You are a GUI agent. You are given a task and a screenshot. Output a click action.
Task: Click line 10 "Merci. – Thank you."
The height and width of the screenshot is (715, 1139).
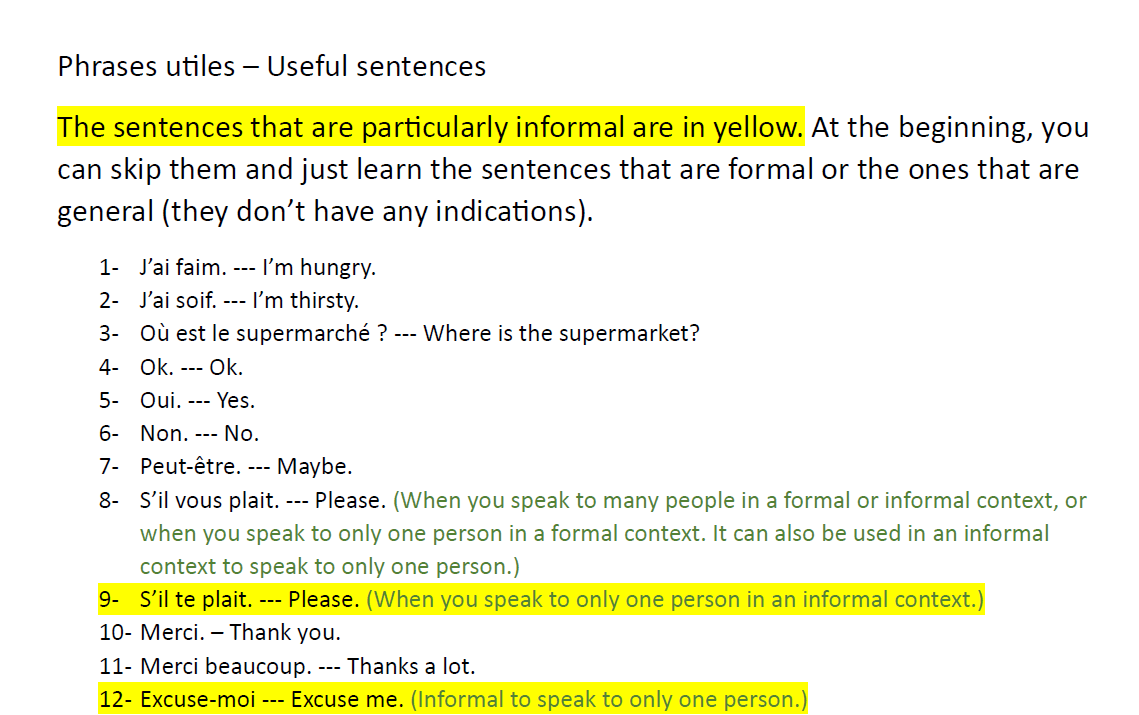240,633
